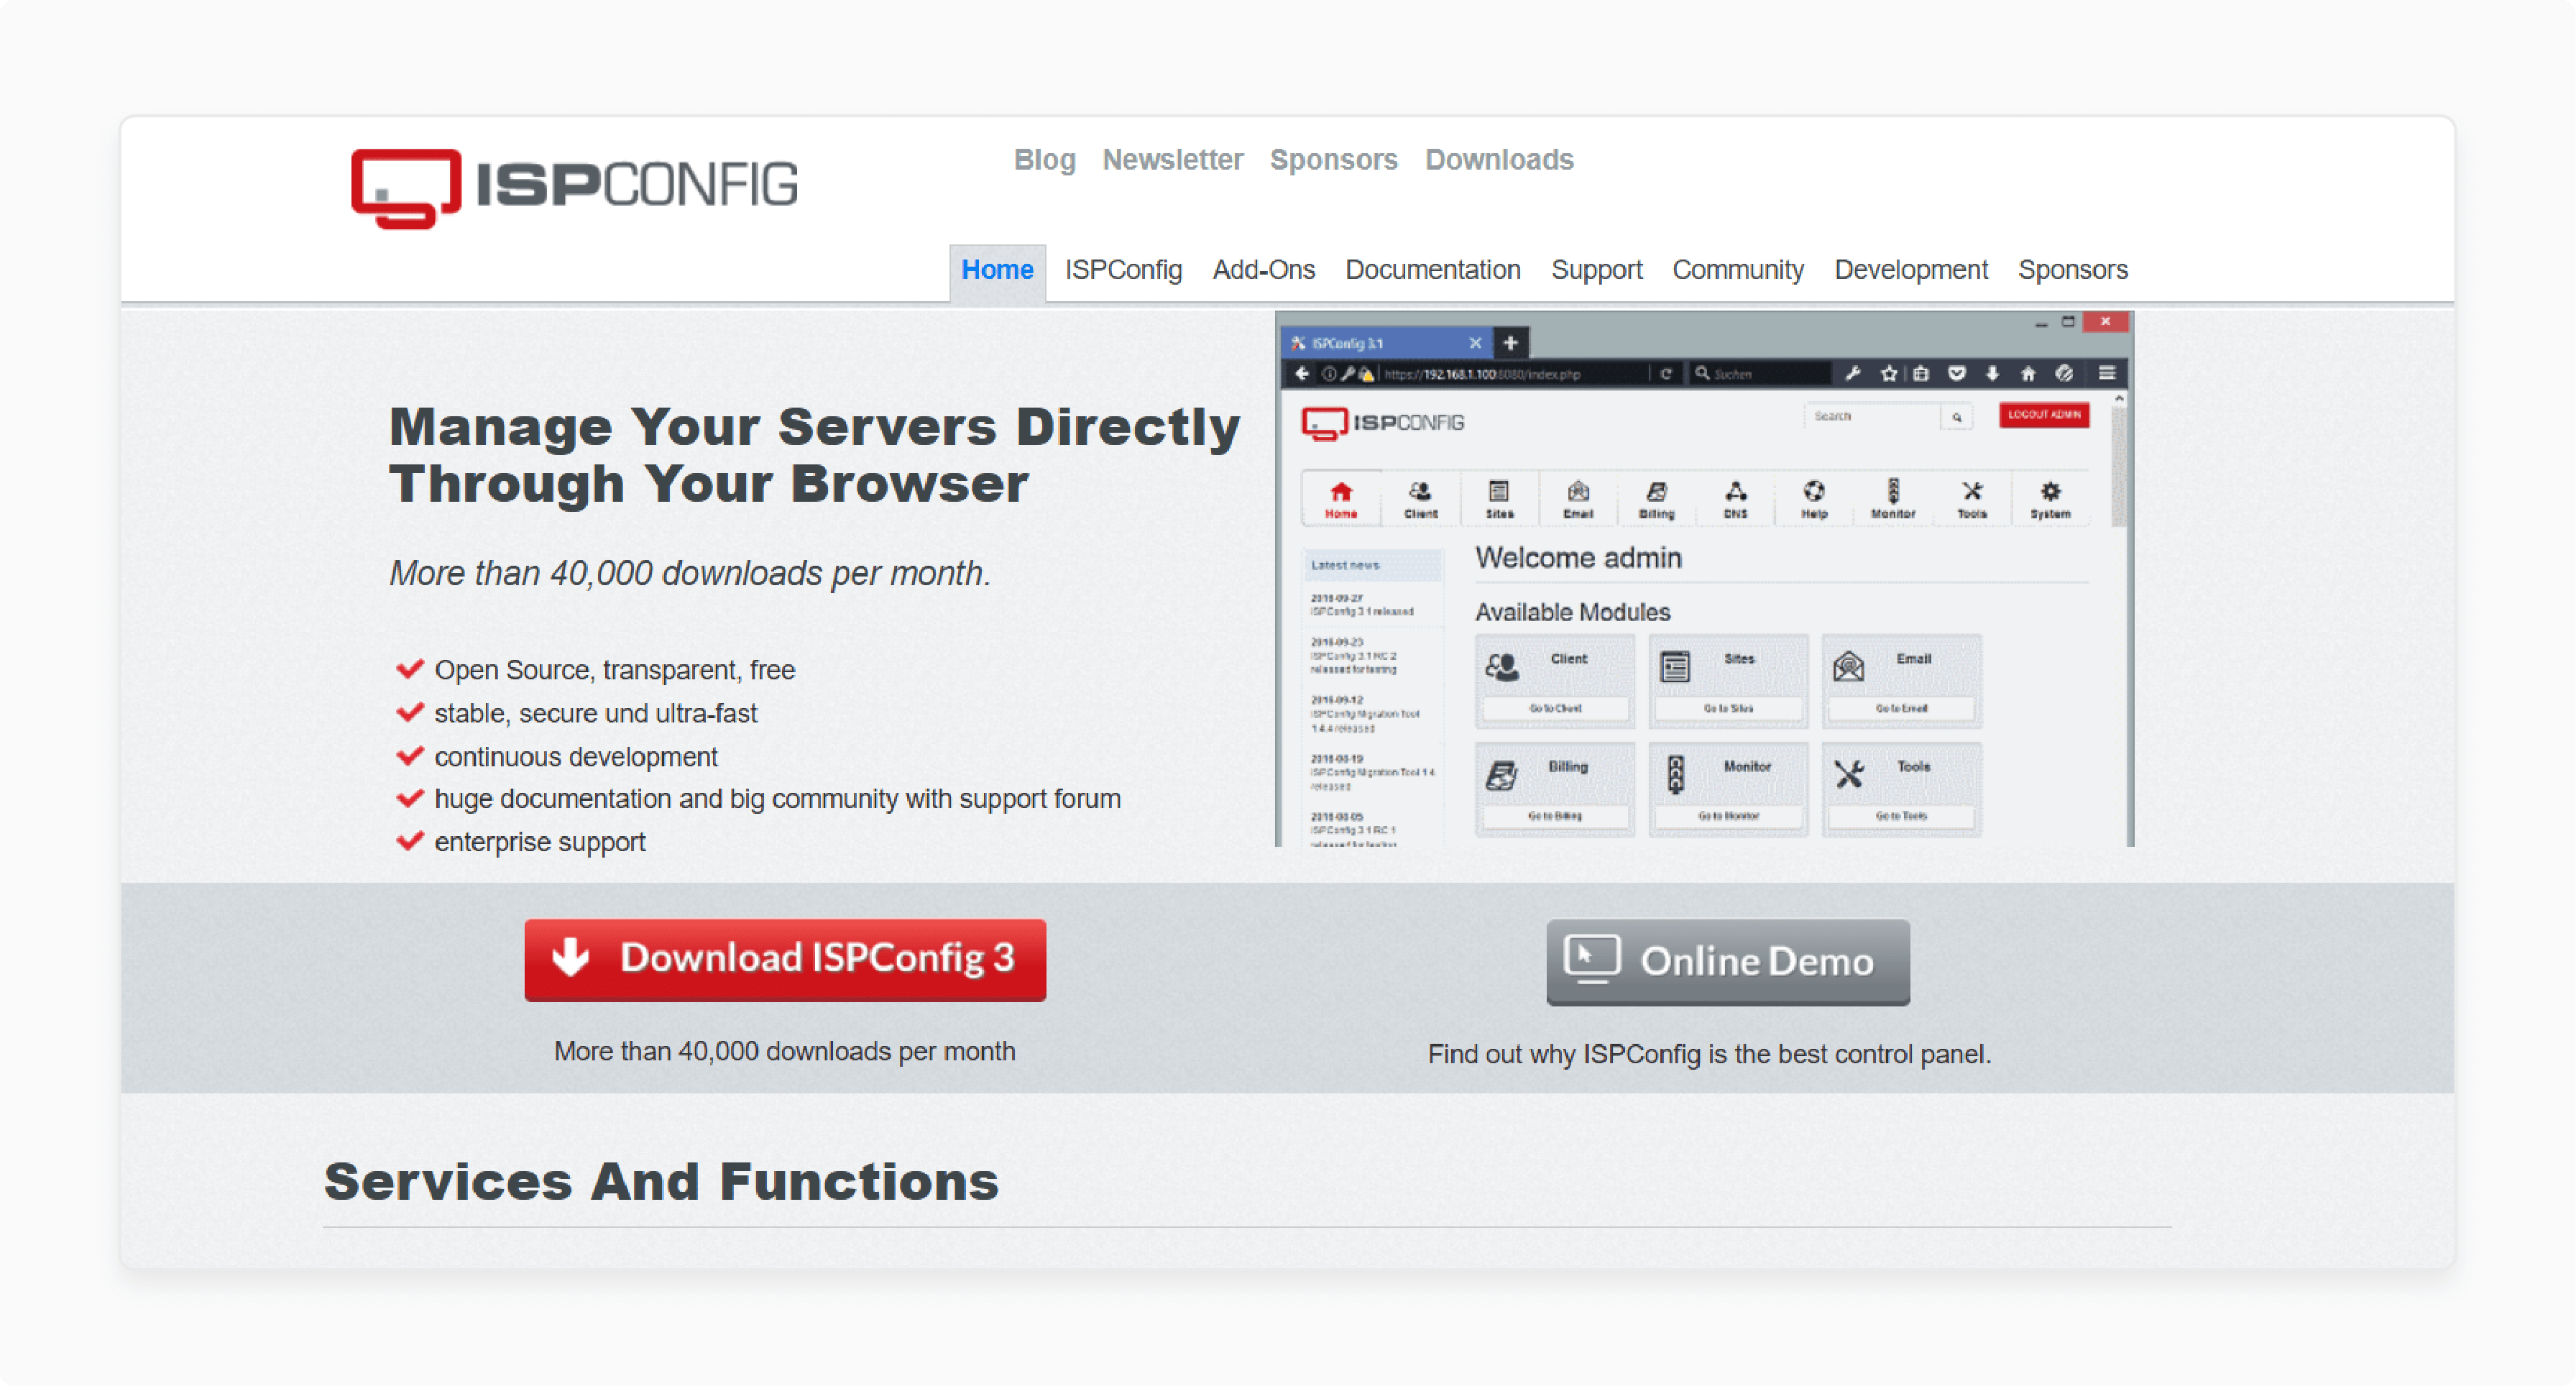This screenshot has width=2576, height=1386.
Task: Open the hamburger menu in the screenshot's browser toolbar
Action: click(x=2106, y=374)
